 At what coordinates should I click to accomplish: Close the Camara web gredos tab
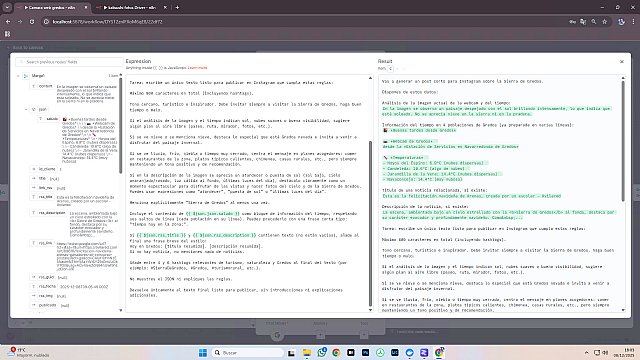coord(86,7)
